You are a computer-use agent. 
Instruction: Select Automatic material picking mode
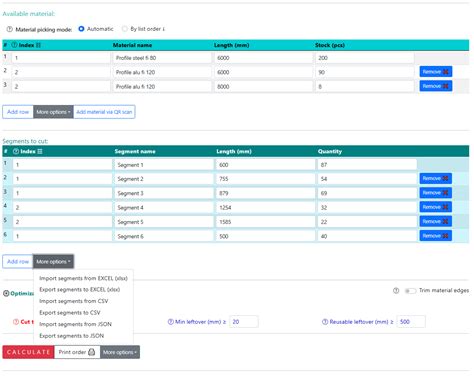tap(81, 29)
